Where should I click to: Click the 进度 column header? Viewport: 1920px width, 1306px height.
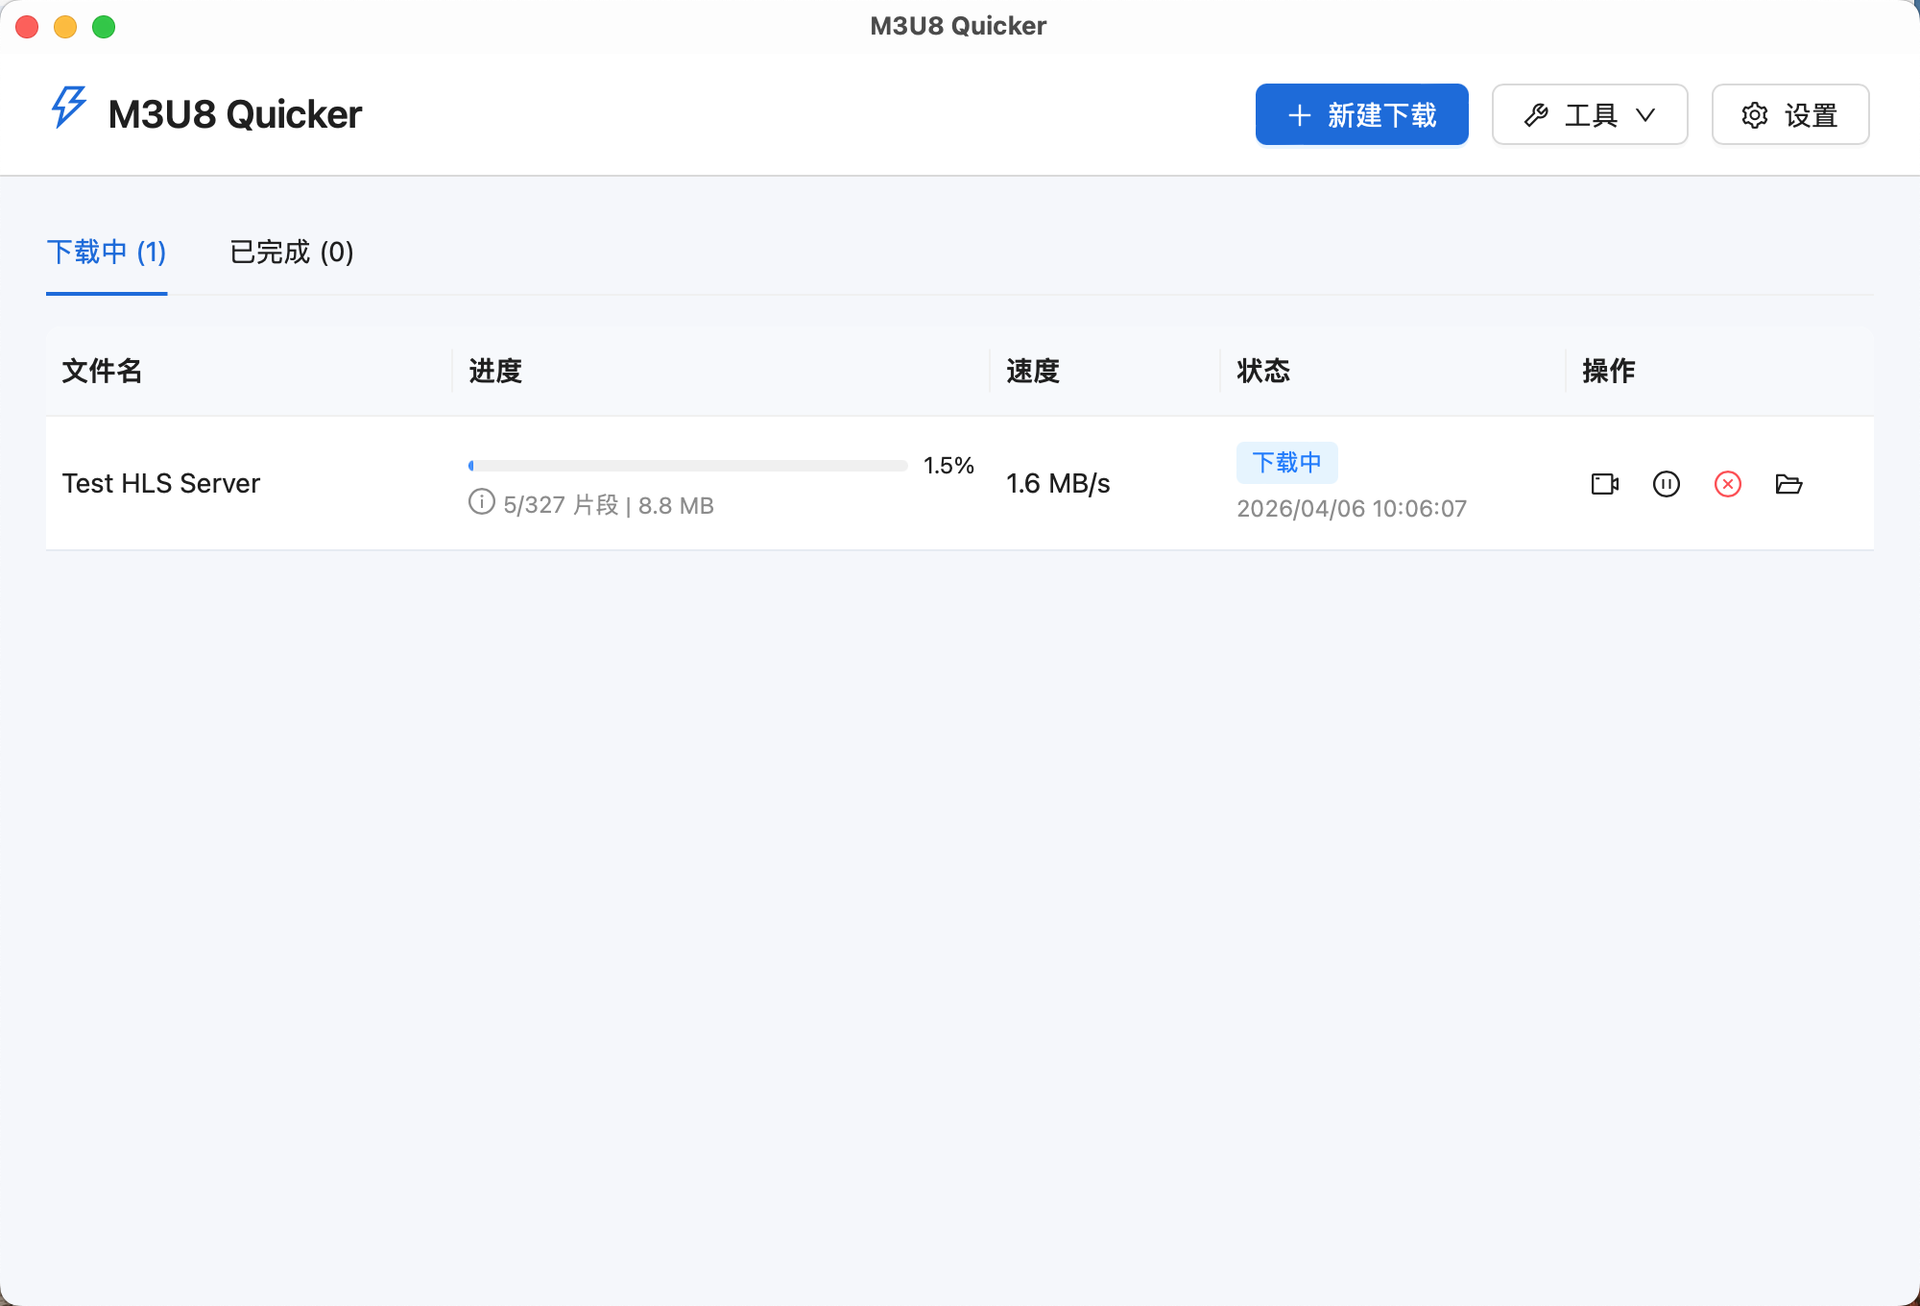496,371
